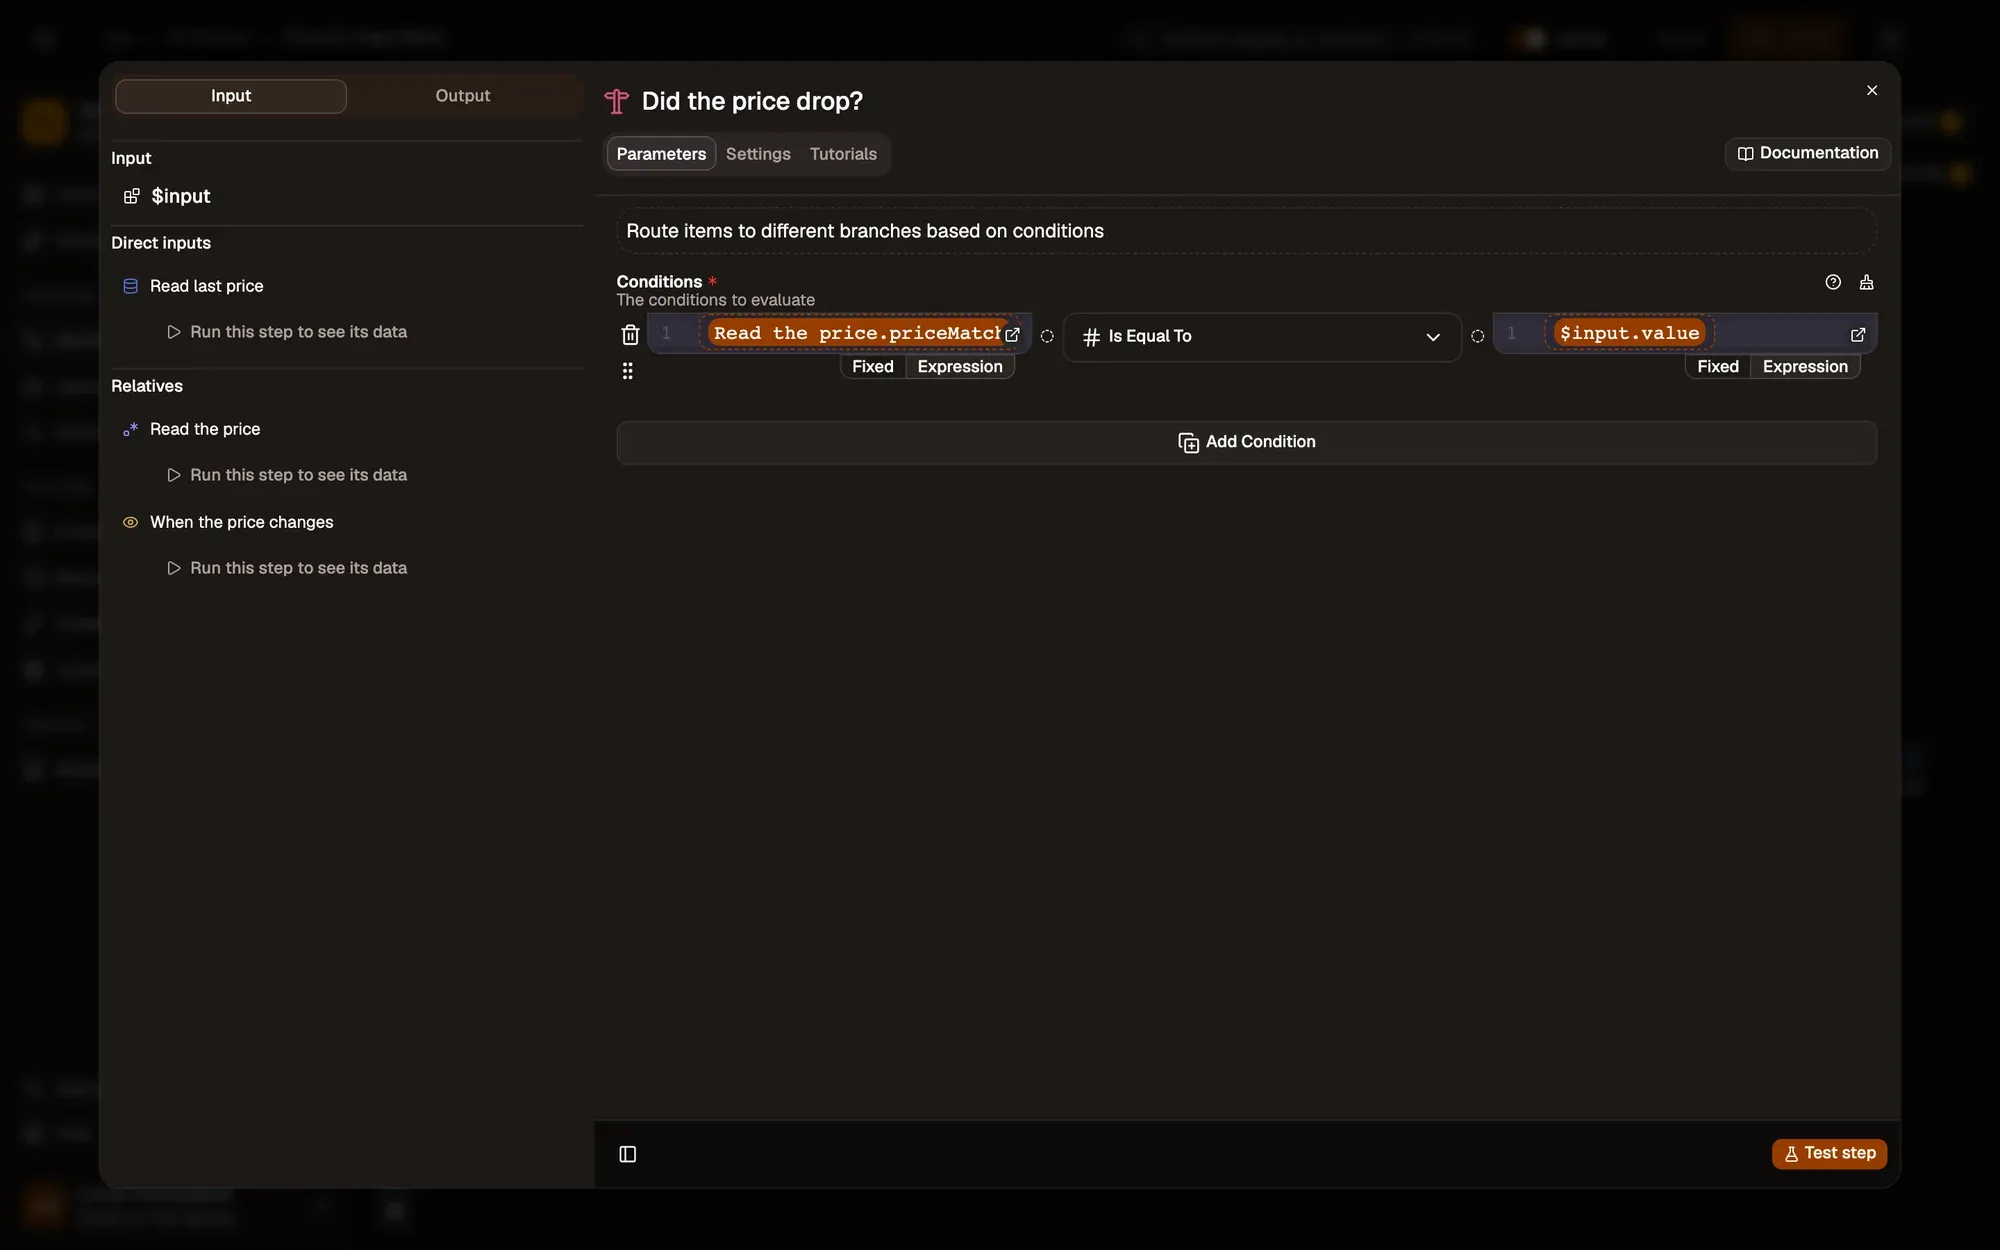Image resolution: width=2000 pixels, height=1250 pixels.
Task: Switch to the Output panel tab
Action: coord(463,96)
